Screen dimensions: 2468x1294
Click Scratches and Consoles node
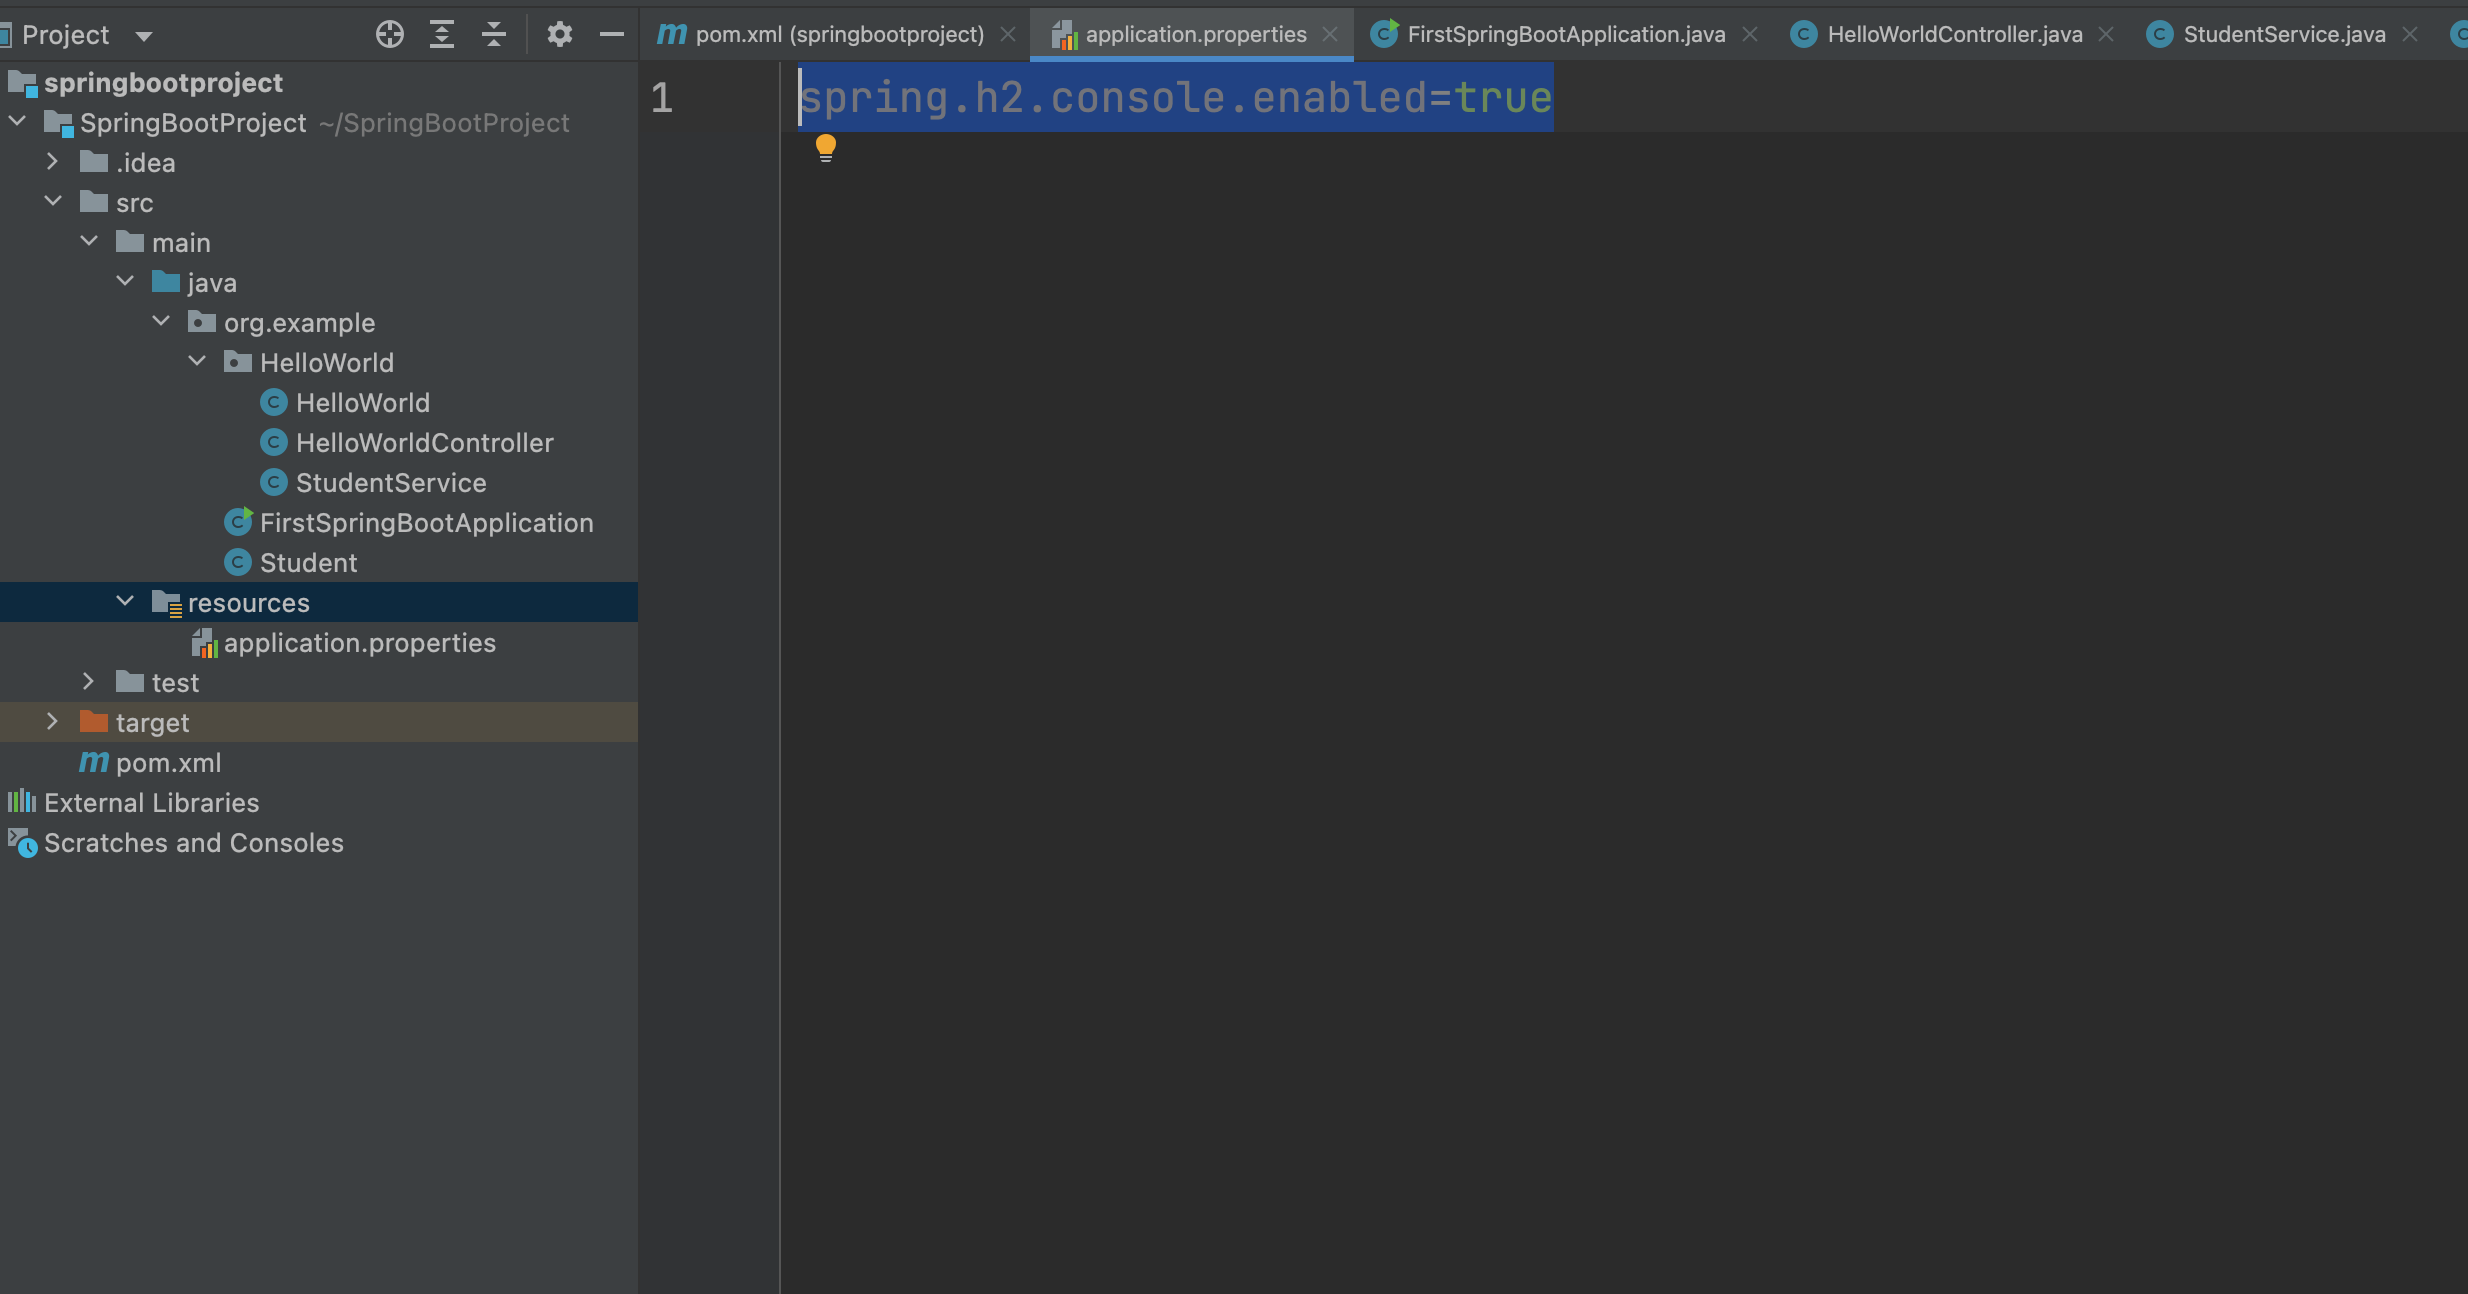click(194, 843)
